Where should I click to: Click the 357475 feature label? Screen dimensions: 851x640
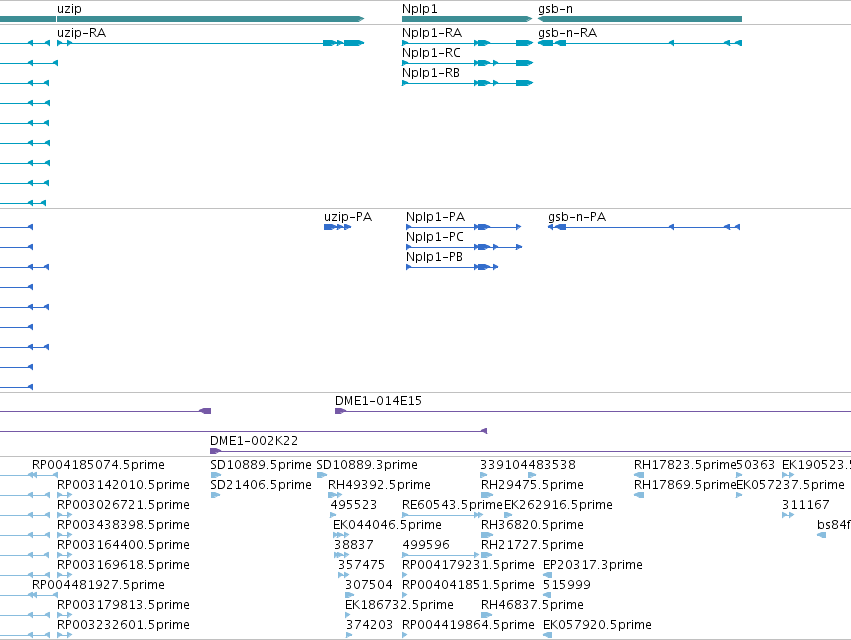(361, 565)
